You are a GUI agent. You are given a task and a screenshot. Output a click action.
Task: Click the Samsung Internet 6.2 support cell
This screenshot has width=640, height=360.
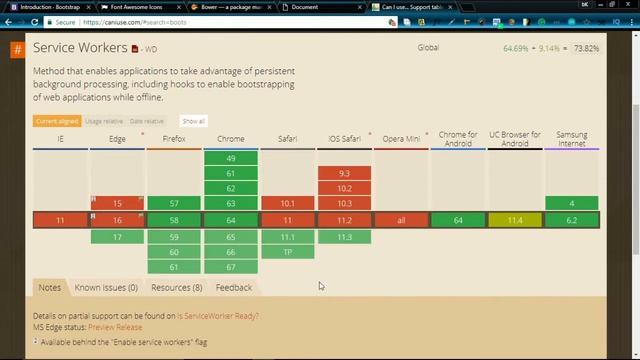point(572,220)
